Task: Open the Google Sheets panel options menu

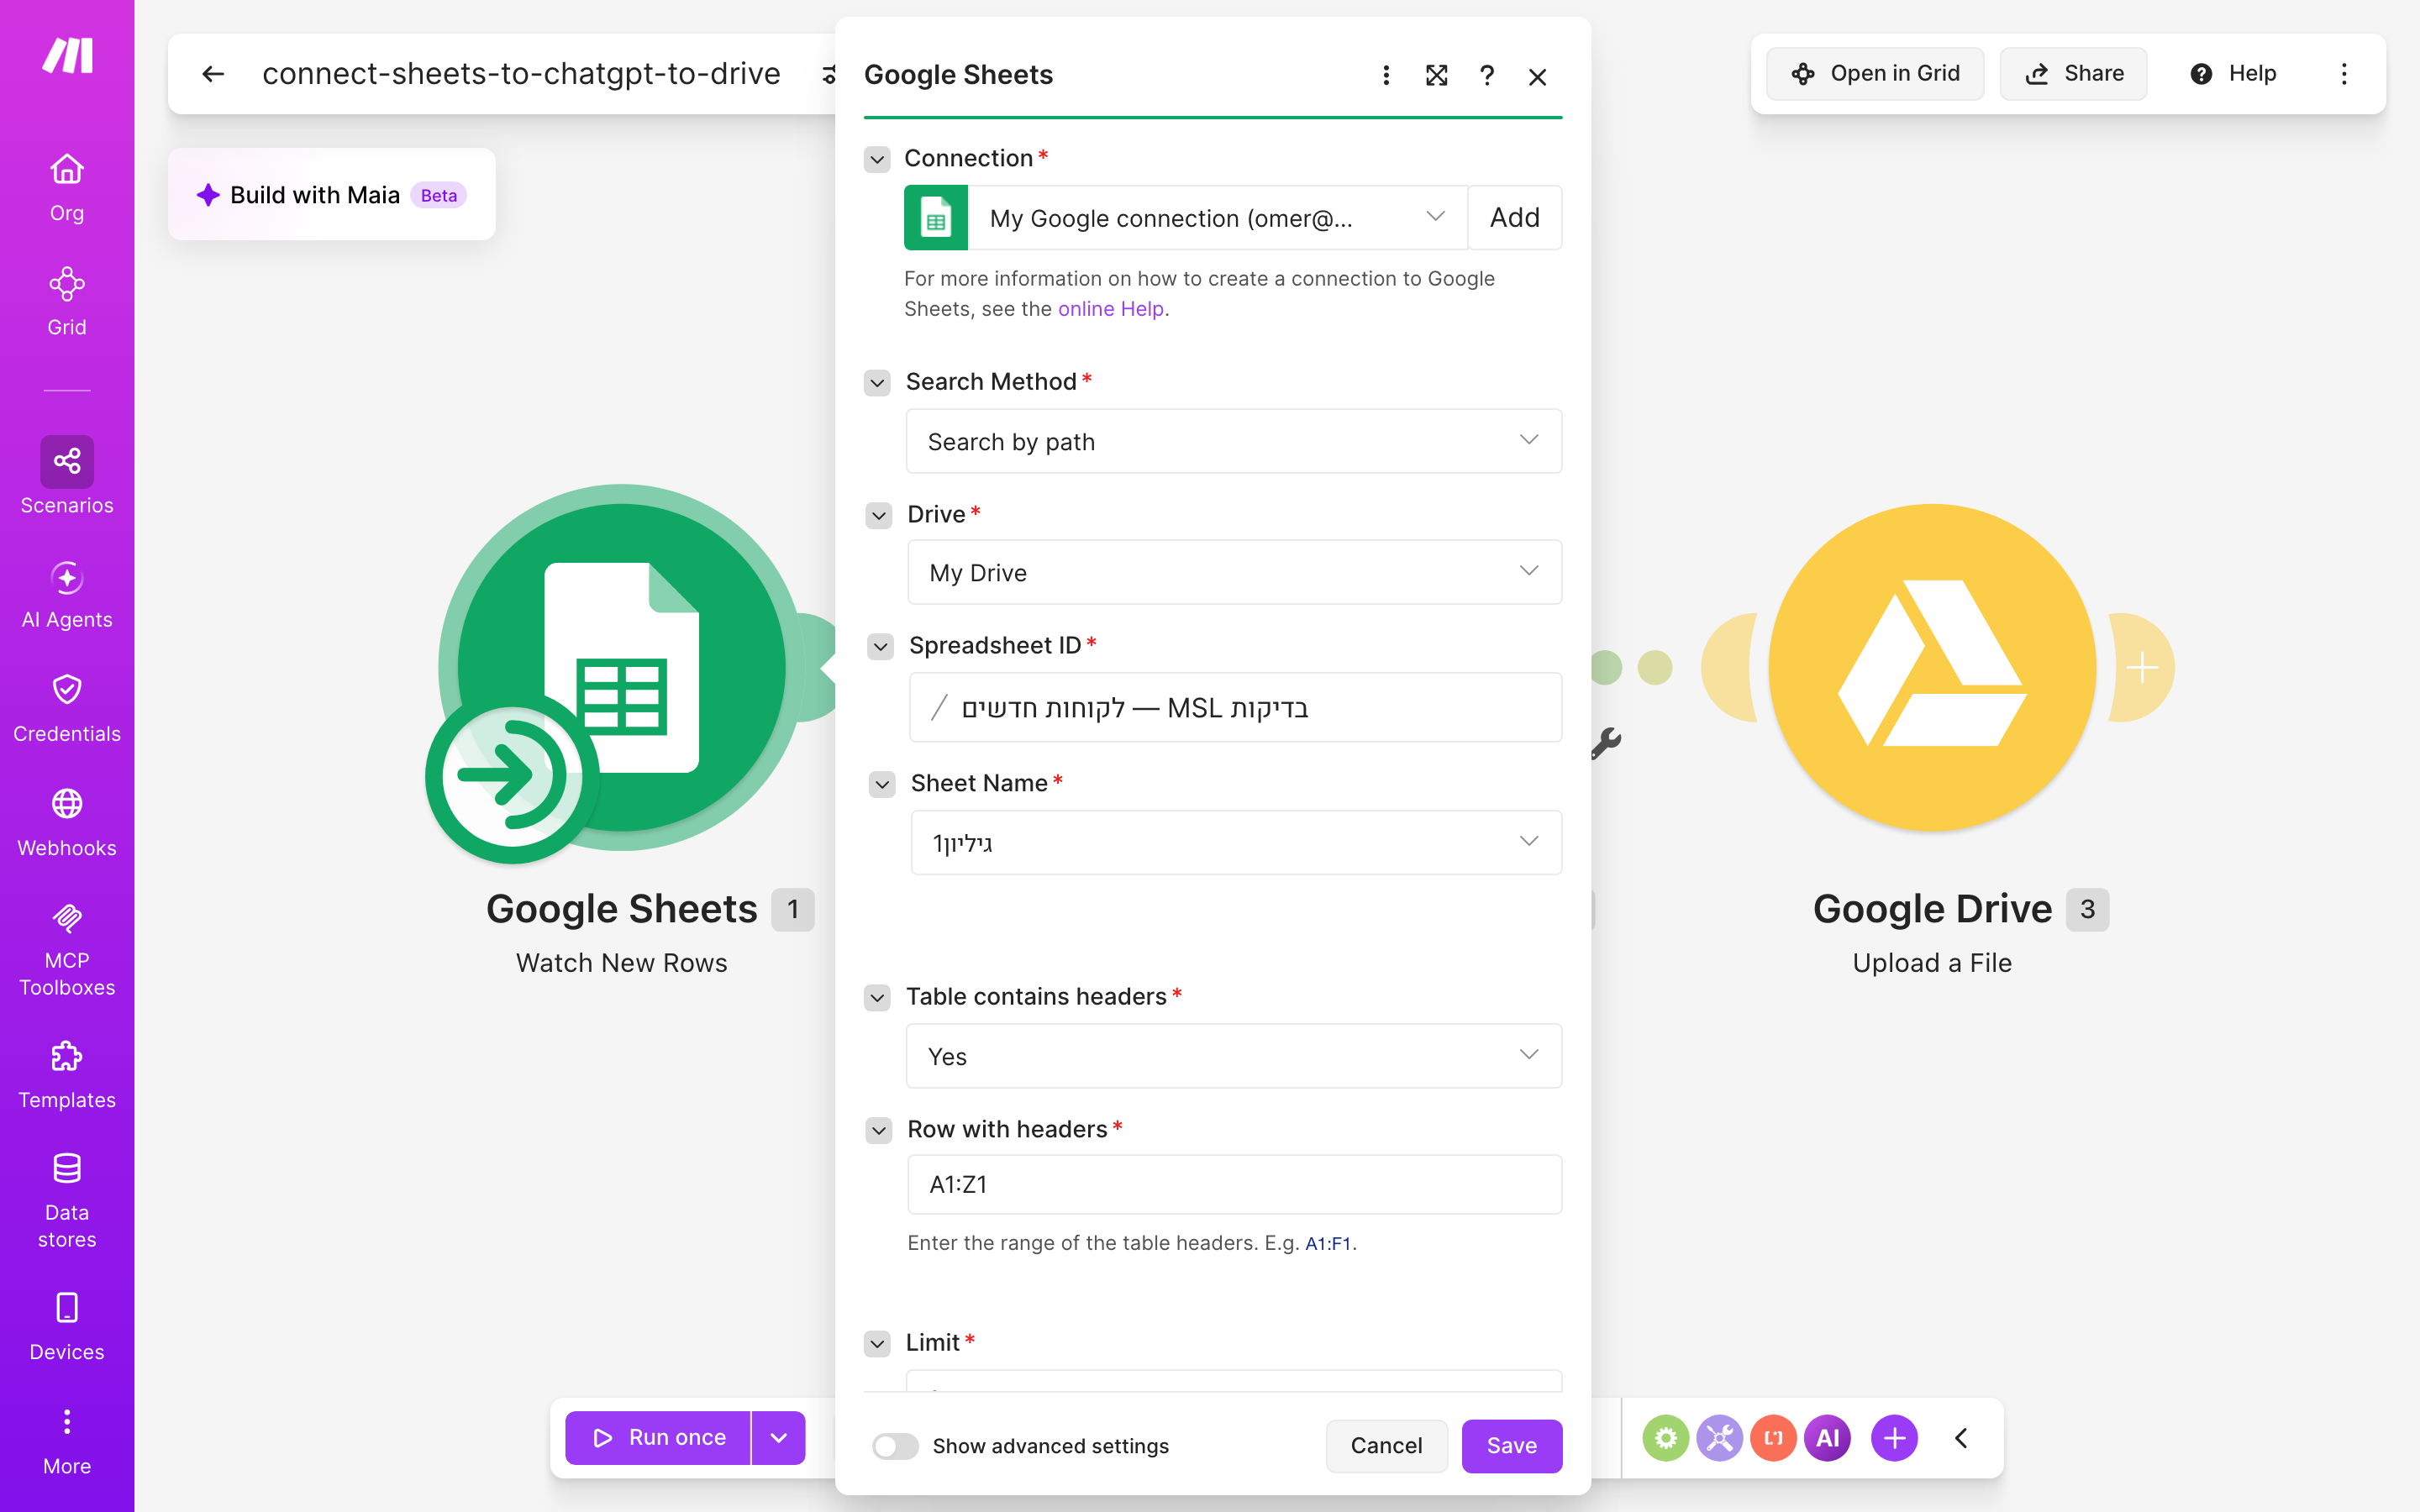Action: 1386,76
